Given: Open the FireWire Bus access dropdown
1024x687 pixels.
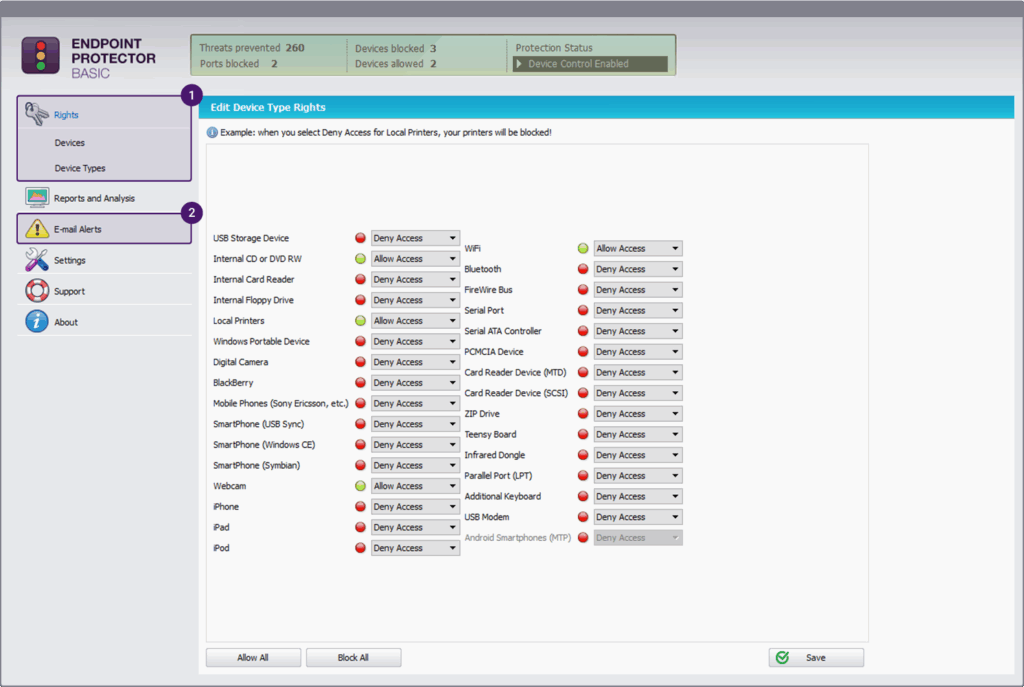Looking at the screenshot, I should [x=638, y=290].
